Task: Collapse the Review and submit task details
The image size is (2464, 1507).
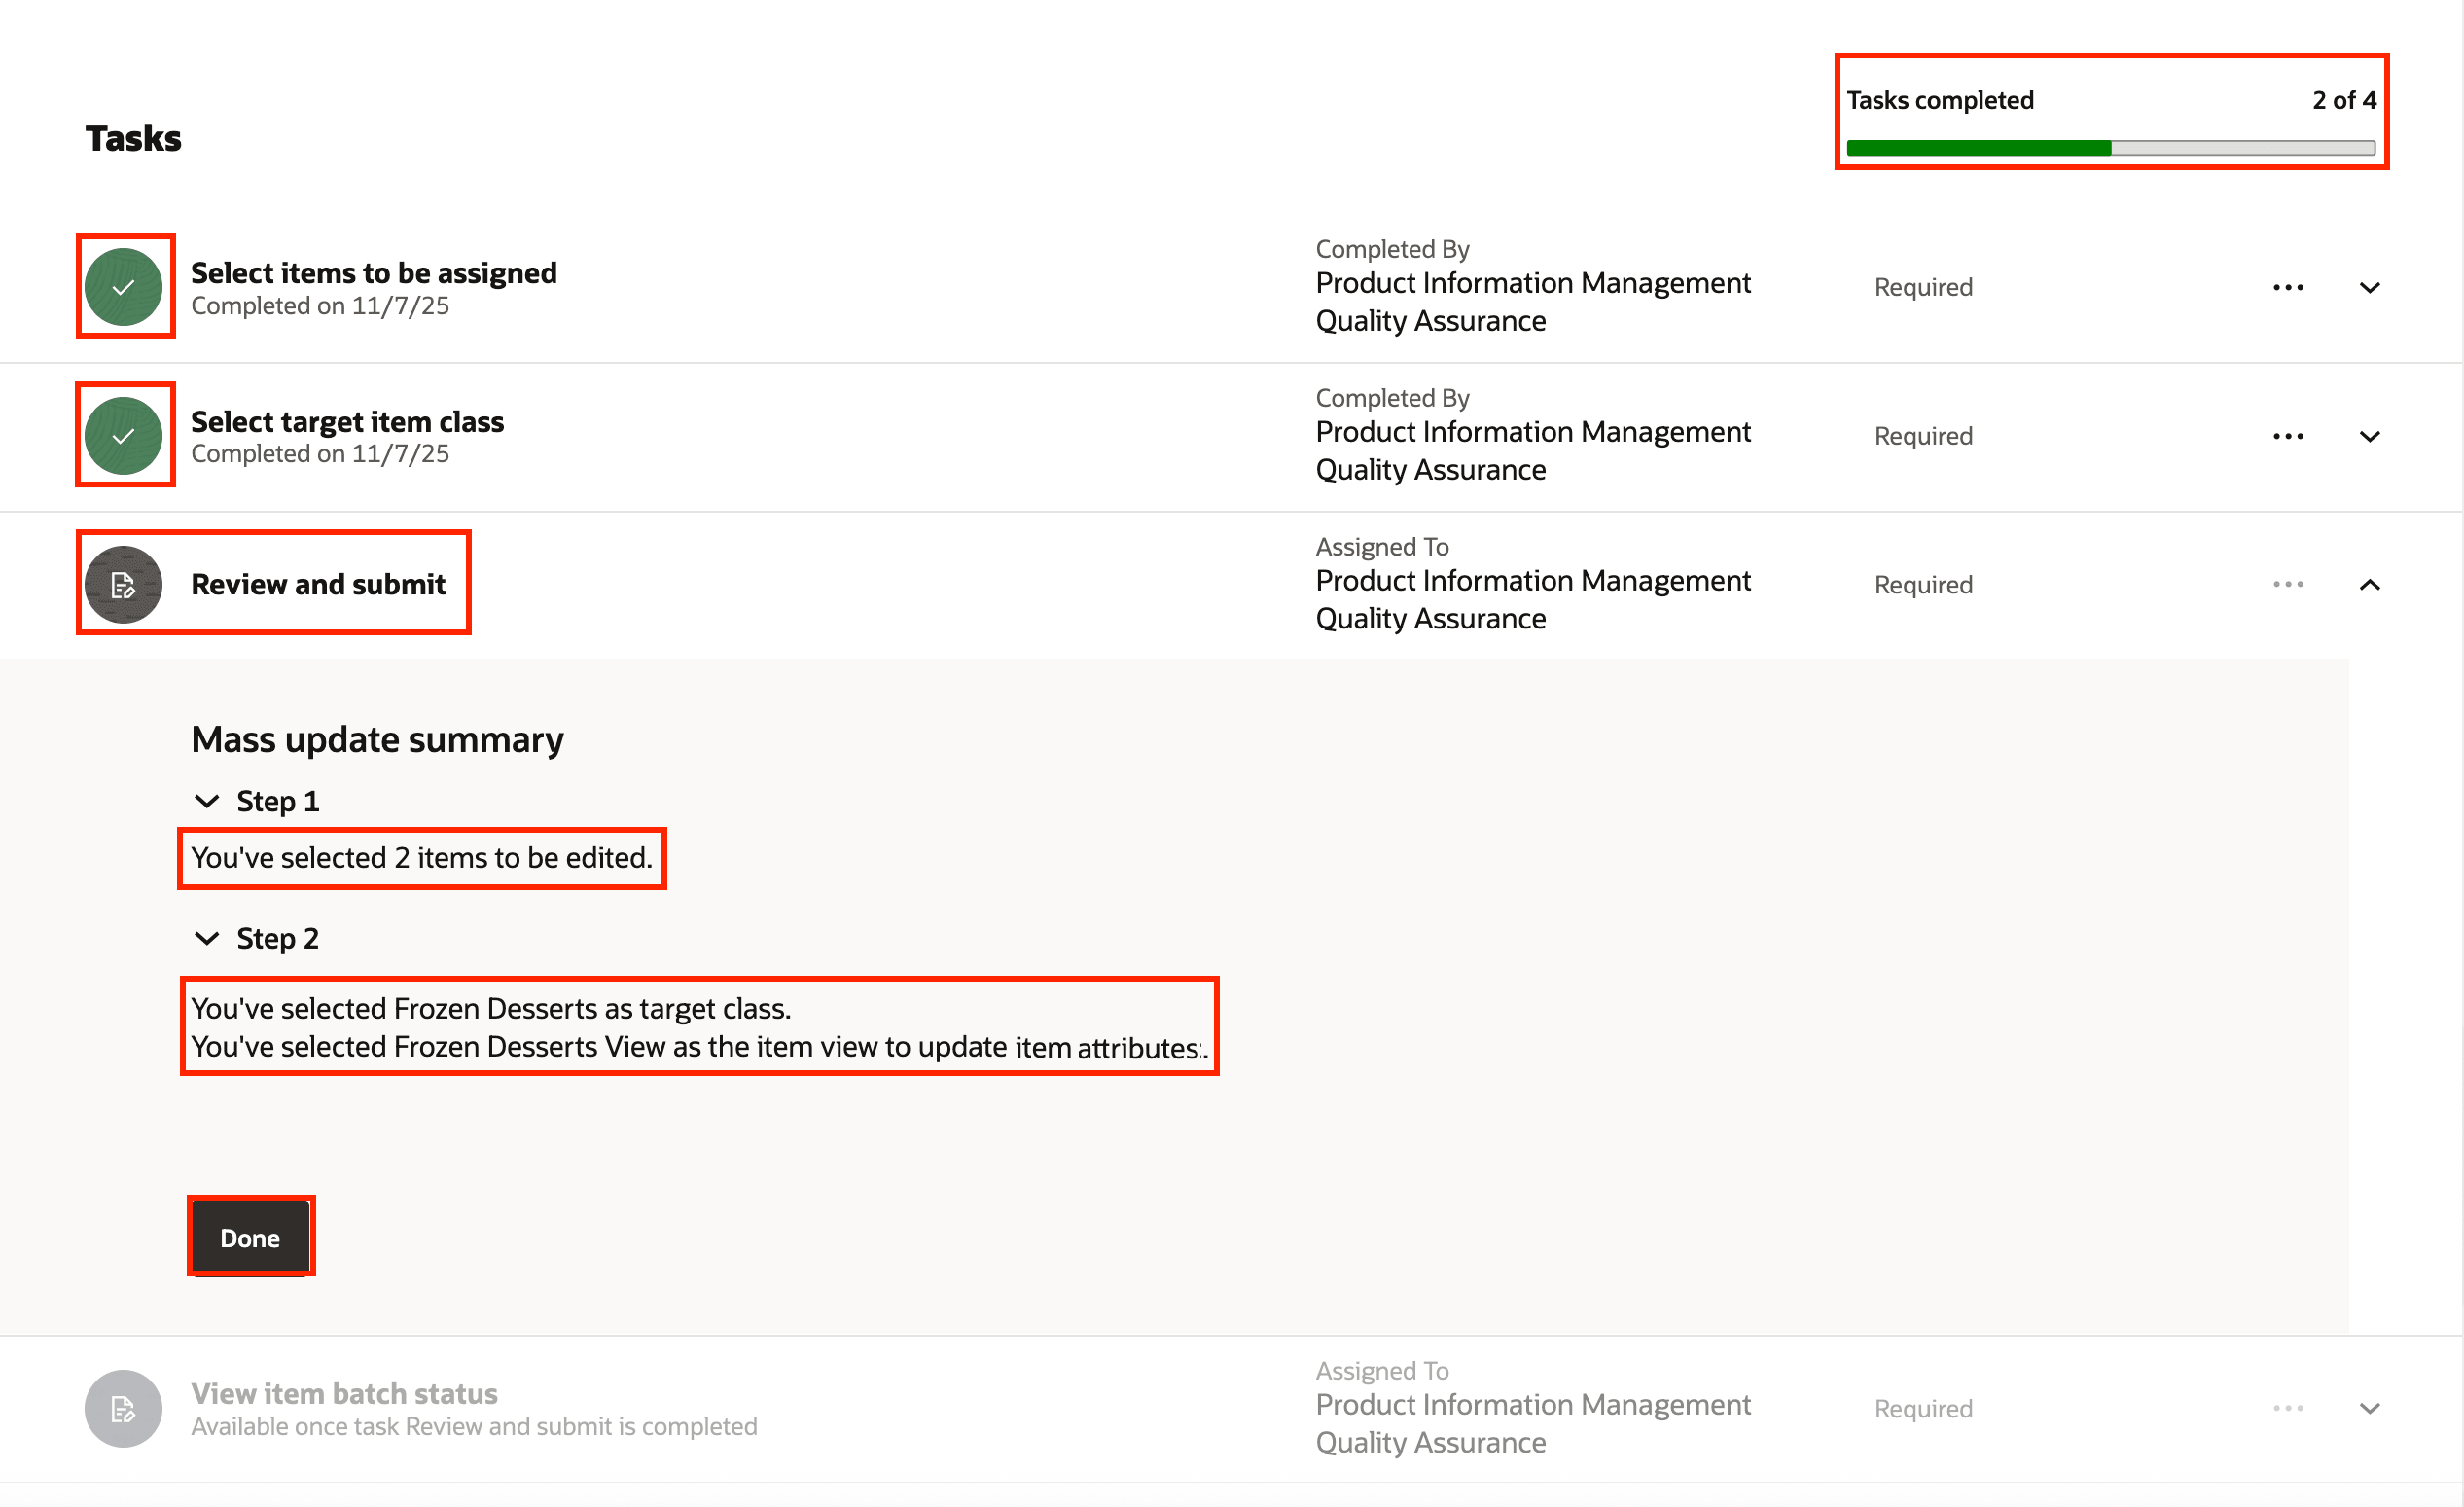Action: click(x=2371, y=584)
